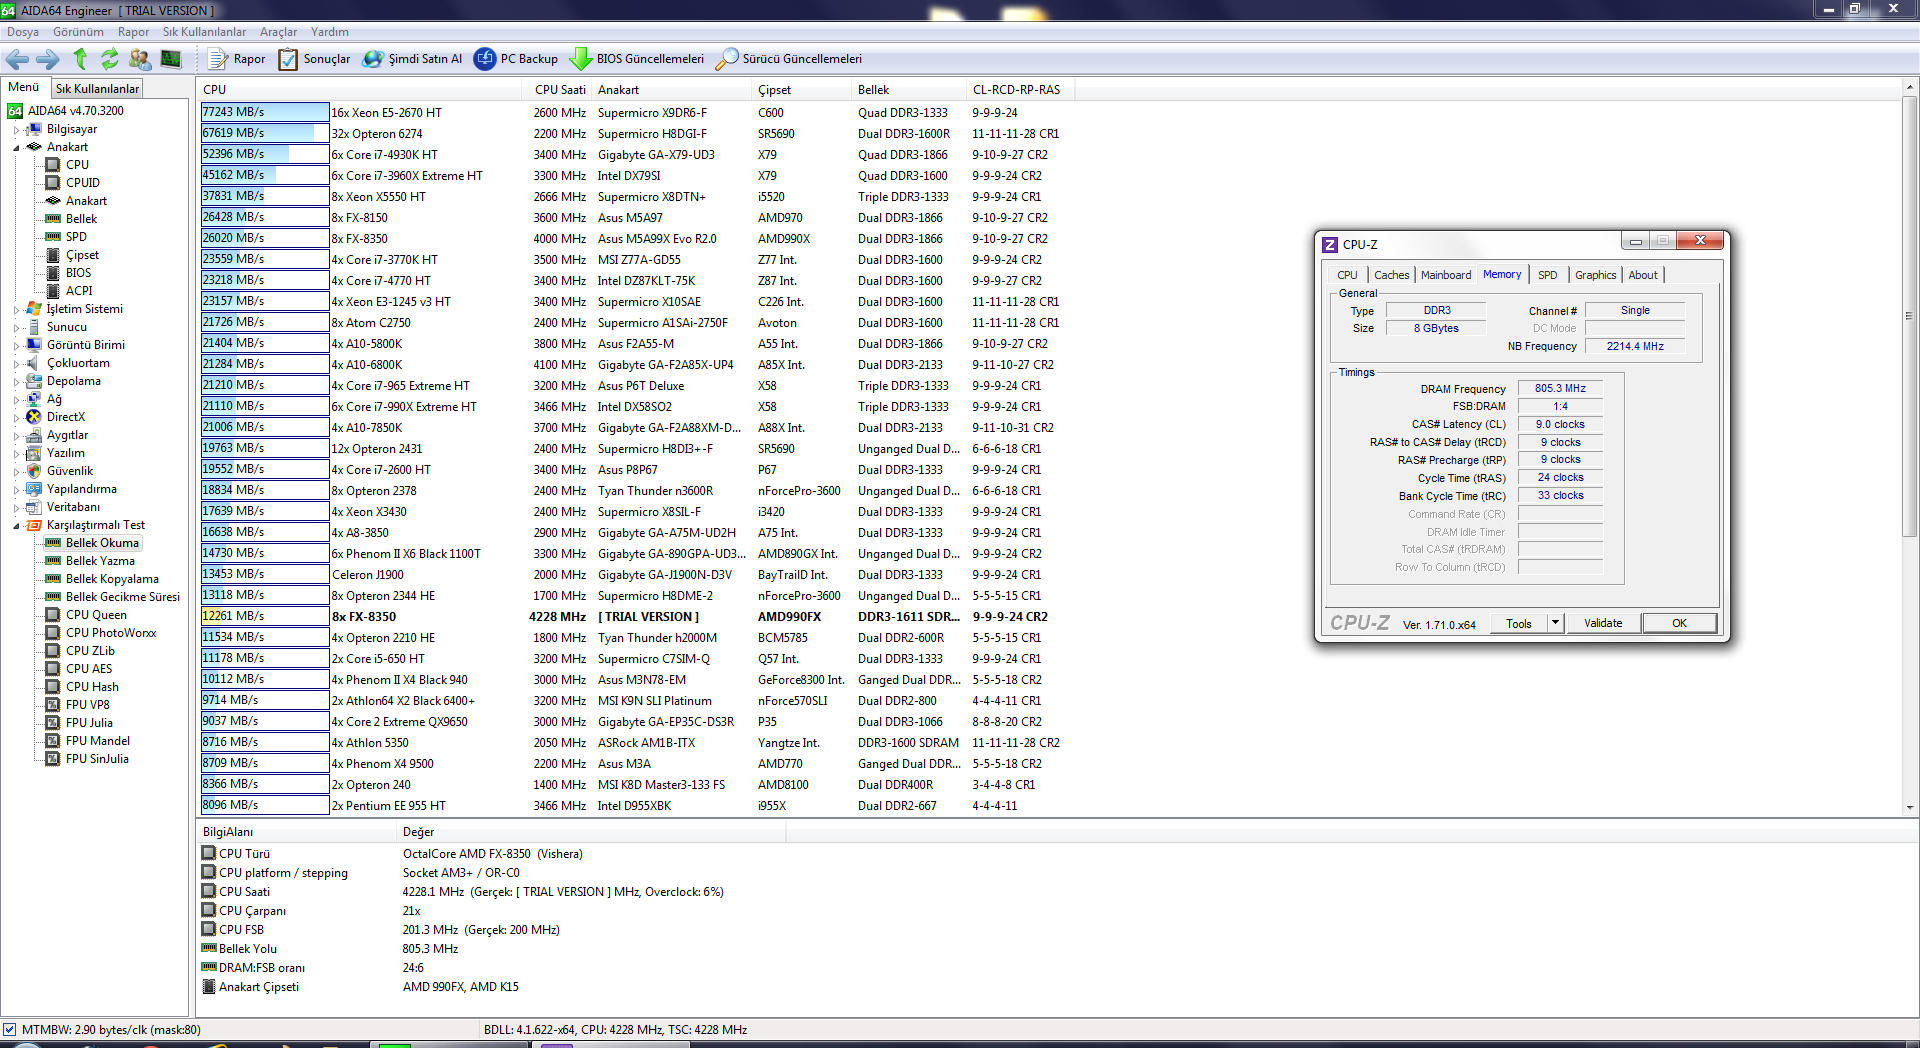Screen dimensions: 1920x1048
Task: Switch to Mainboard tab in CPU-Z
Action: pyautogui.click(x=1446, y=275)
